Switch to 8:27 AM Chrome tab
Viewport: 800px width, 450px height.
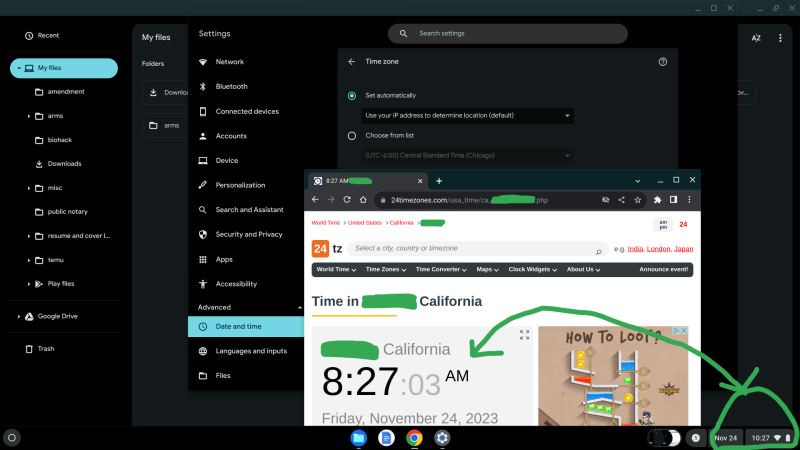pos(367,181)
